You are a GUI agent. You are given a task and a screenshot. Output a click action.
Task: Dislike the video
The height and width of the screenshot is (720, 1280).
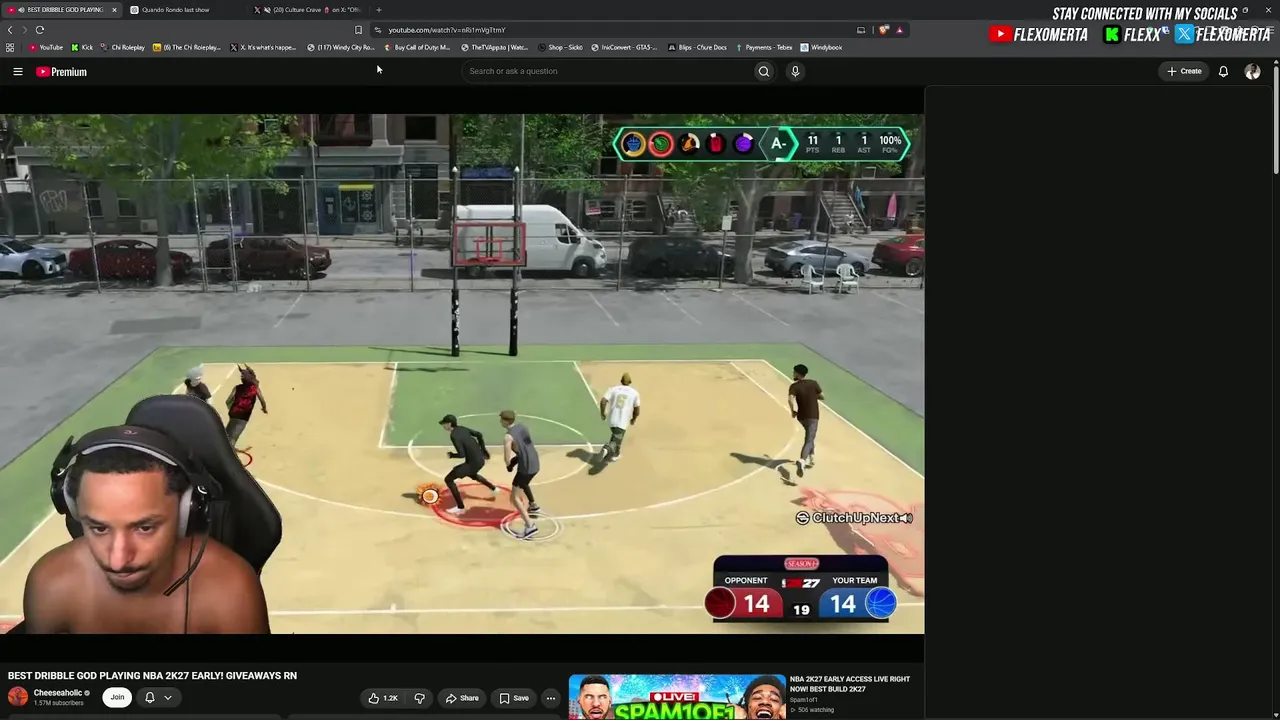tap(420, 698)
